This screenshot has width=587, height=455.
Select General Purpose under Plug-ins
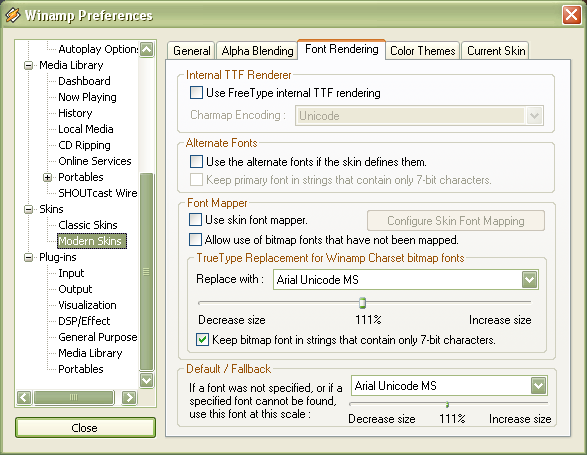[x=98, y=337]
